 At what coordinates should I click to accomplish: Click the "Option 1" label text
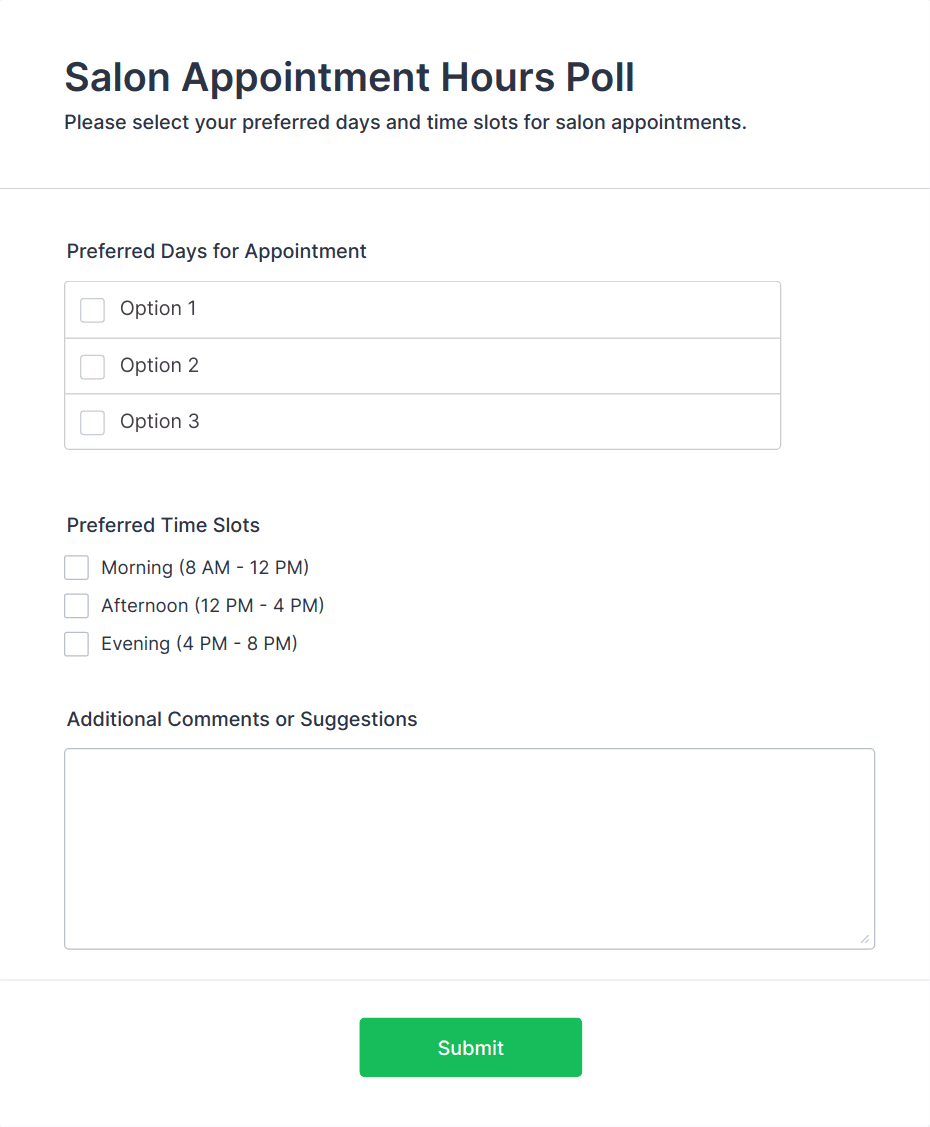click(x=158, y=309)
